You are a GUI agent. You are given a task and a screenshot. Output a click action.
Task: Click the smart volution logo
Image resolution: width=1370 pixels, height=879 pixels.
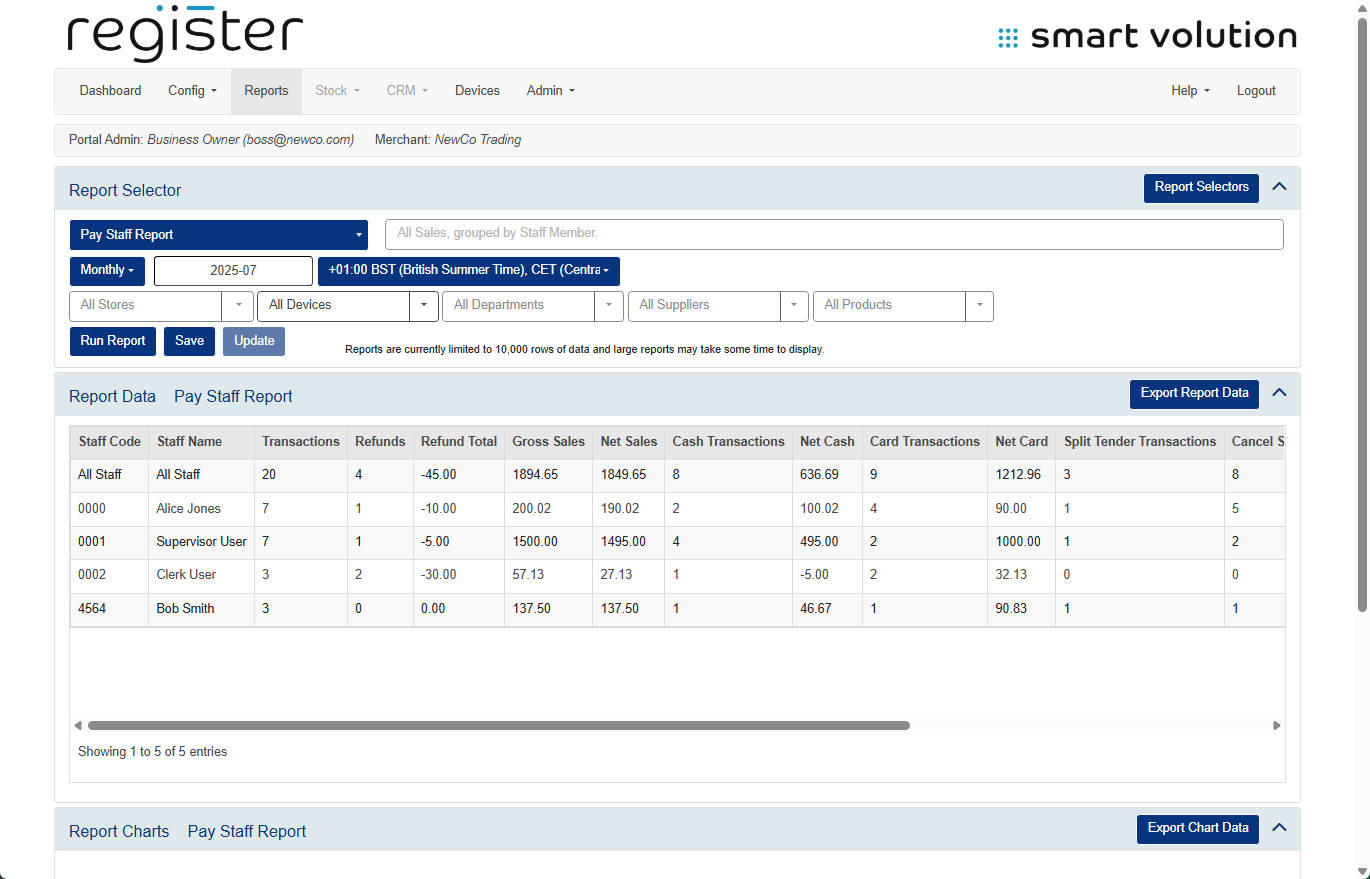pos(1148,37)
